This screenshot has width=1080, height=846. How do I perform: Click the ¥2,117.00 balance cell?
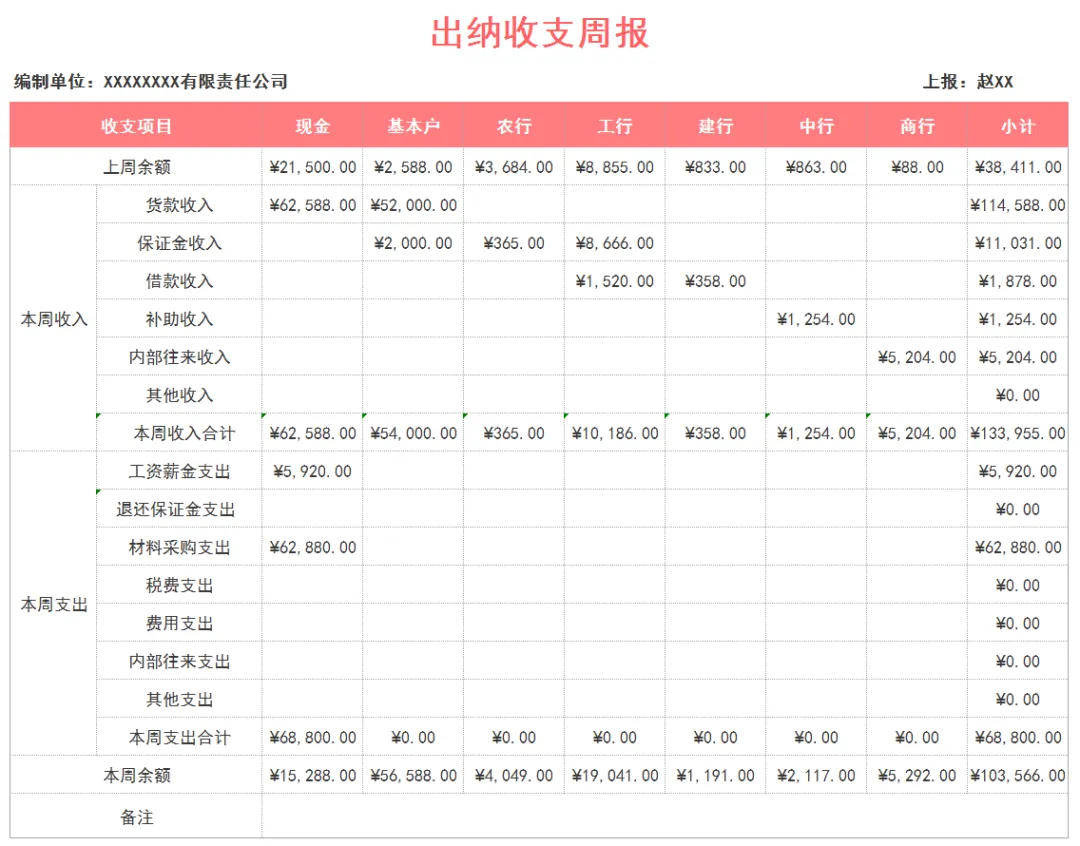pyautogui.click(x=816, y=775)
